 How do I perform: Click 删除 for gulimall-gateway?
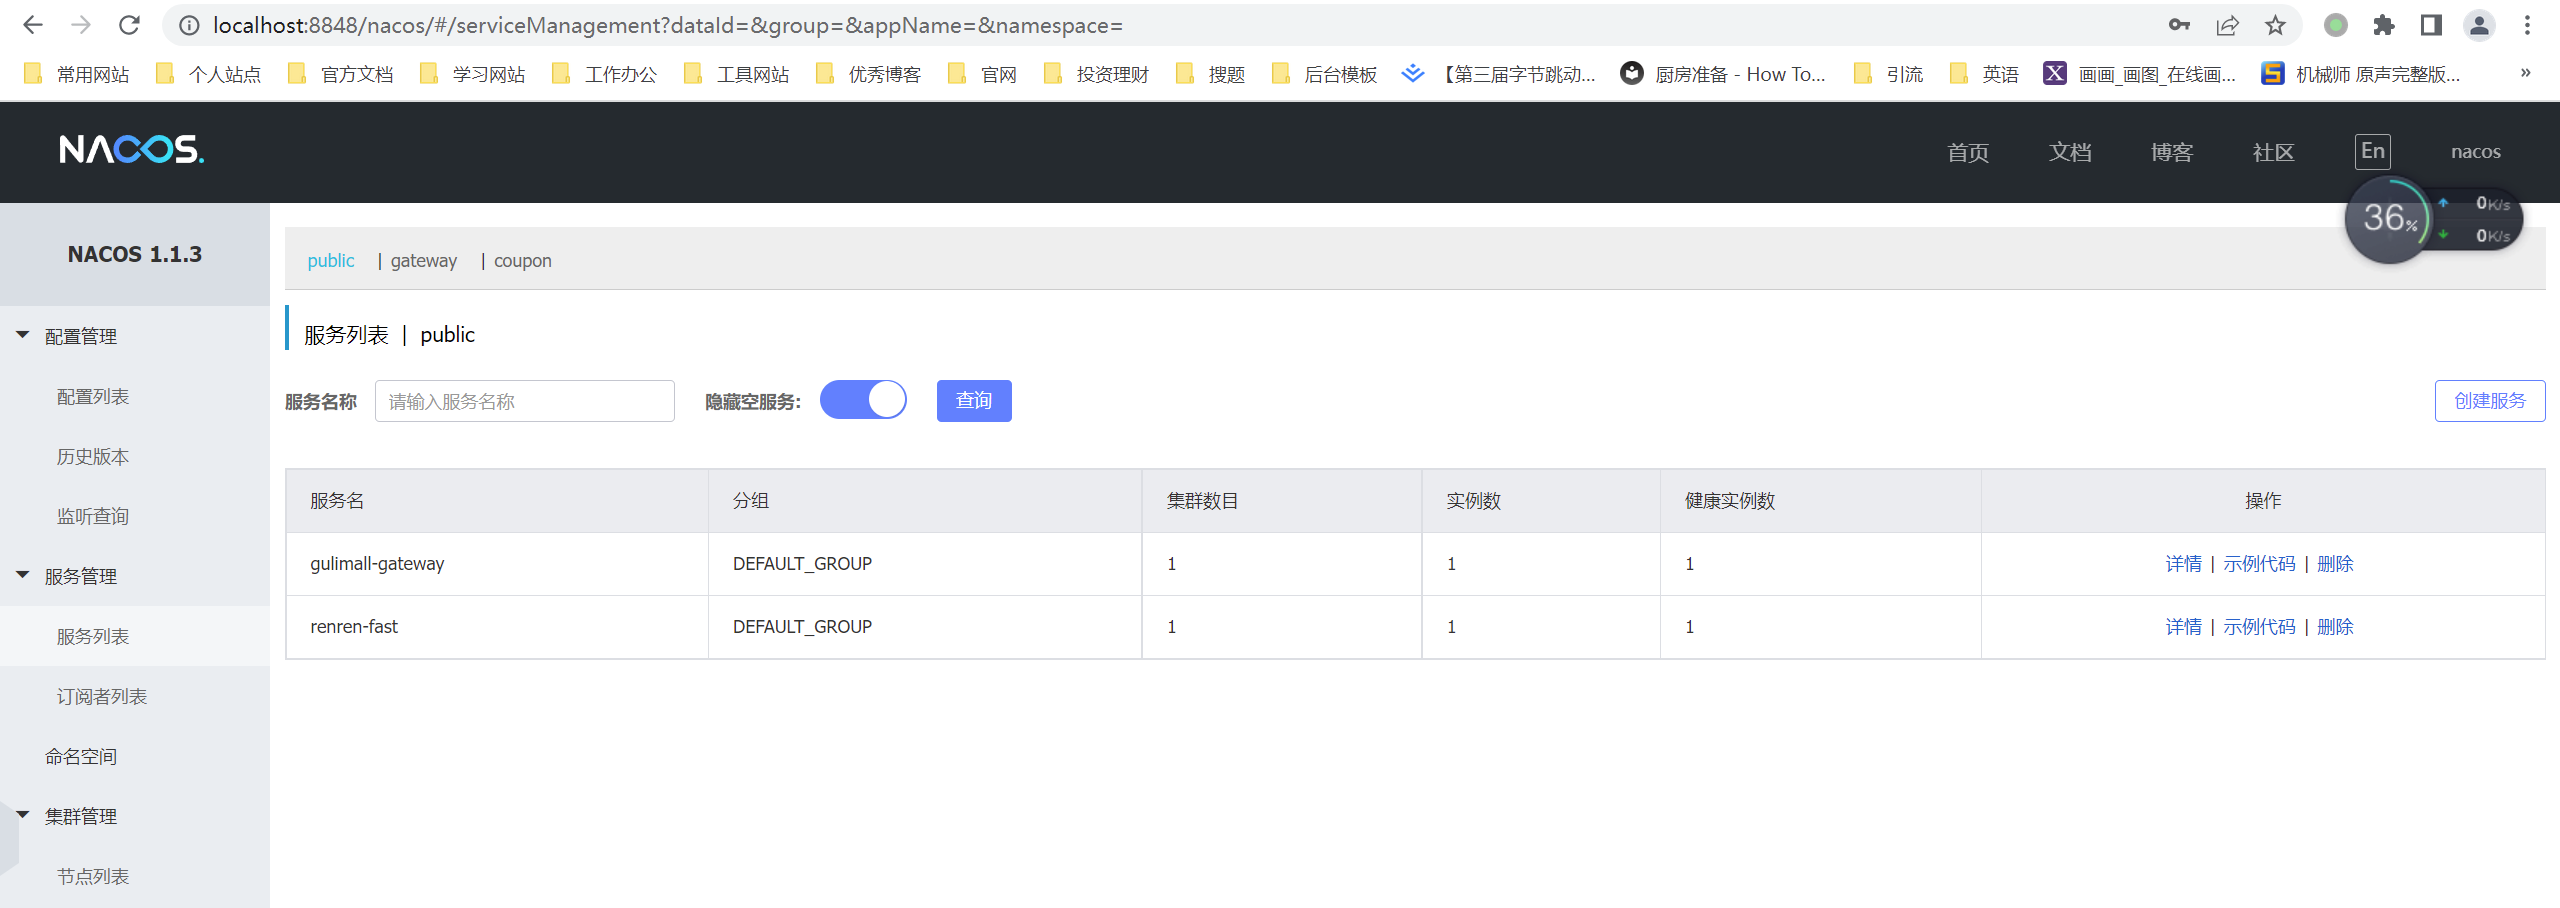(2335, 564)
